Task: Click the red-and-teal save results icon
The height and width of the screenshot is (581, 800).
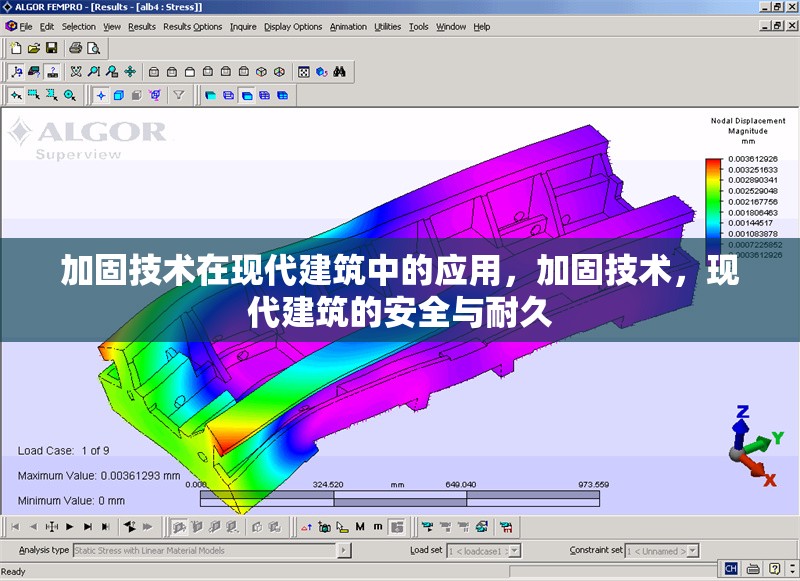Action: tap(506, 527)
